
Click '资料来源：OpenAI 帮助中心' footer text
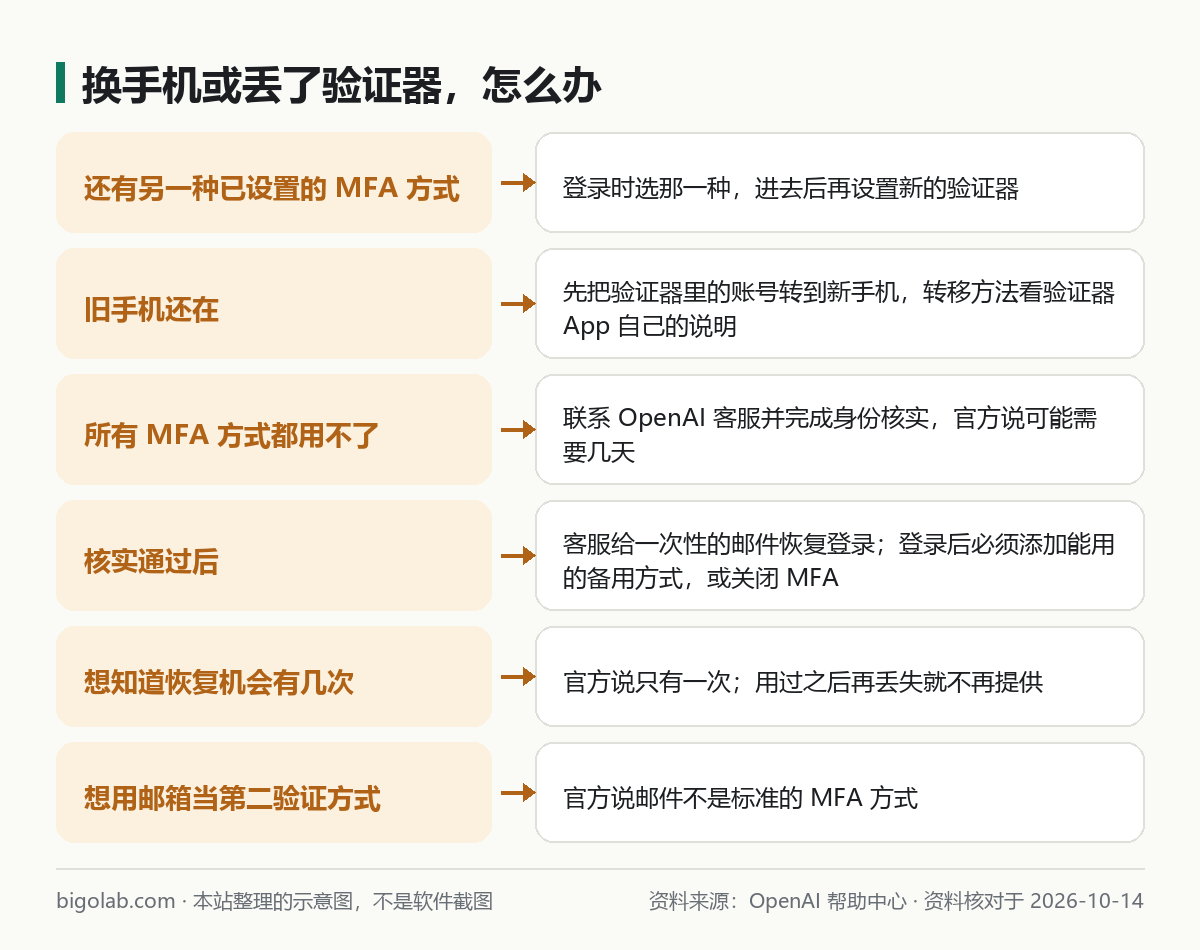pos(777,901)
